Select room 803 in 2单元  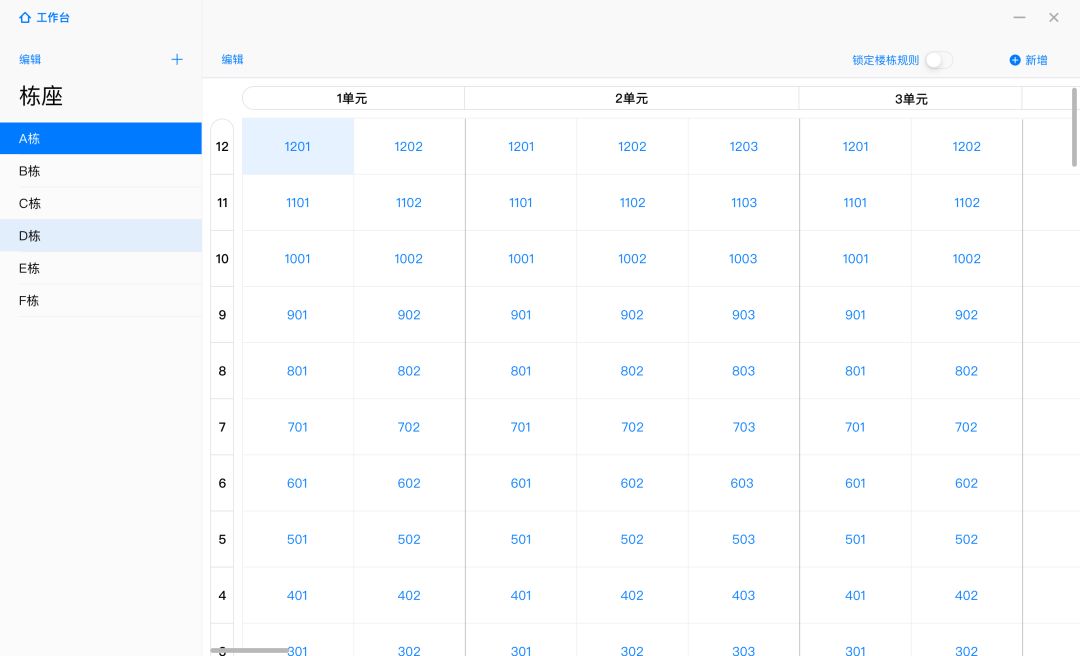click(743, 371)
